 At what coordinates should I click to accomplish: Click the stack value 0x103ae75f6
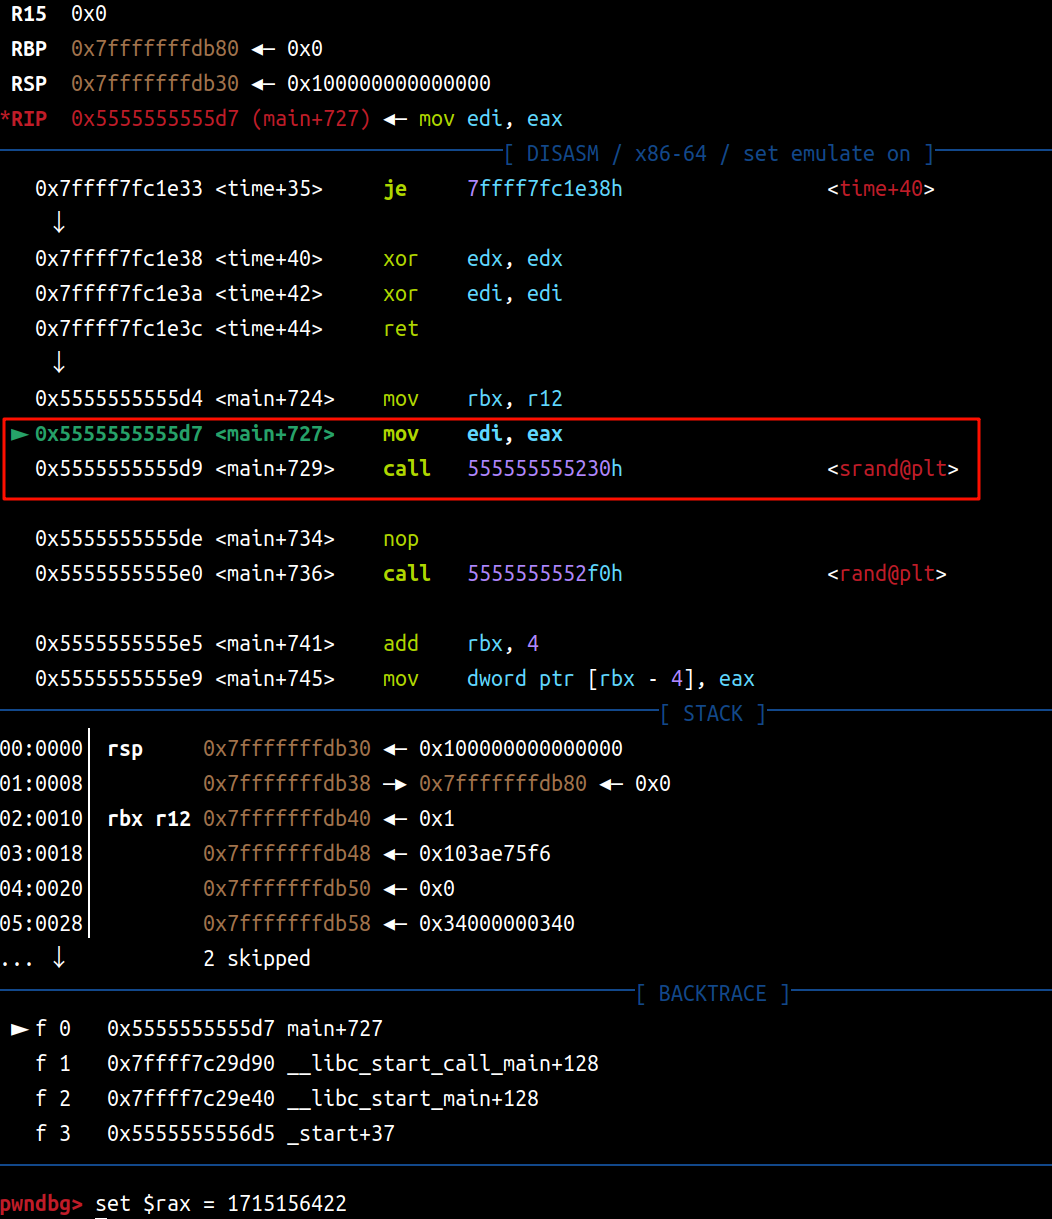tap(485, 853)
